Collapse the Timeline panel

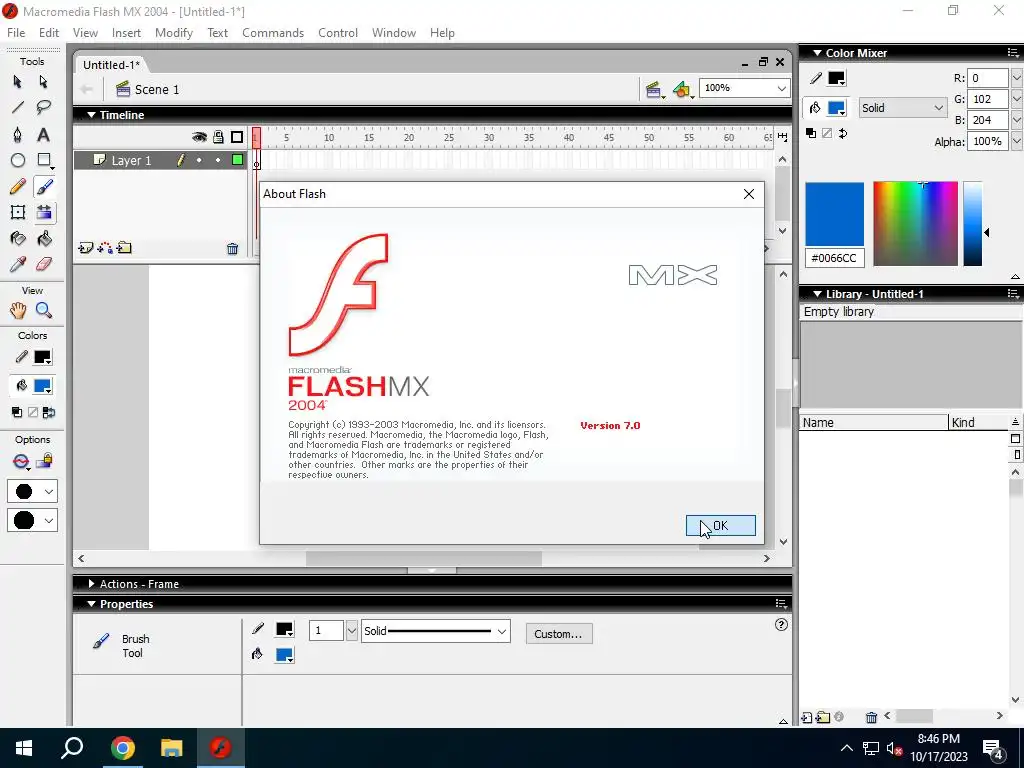[91, 115]
